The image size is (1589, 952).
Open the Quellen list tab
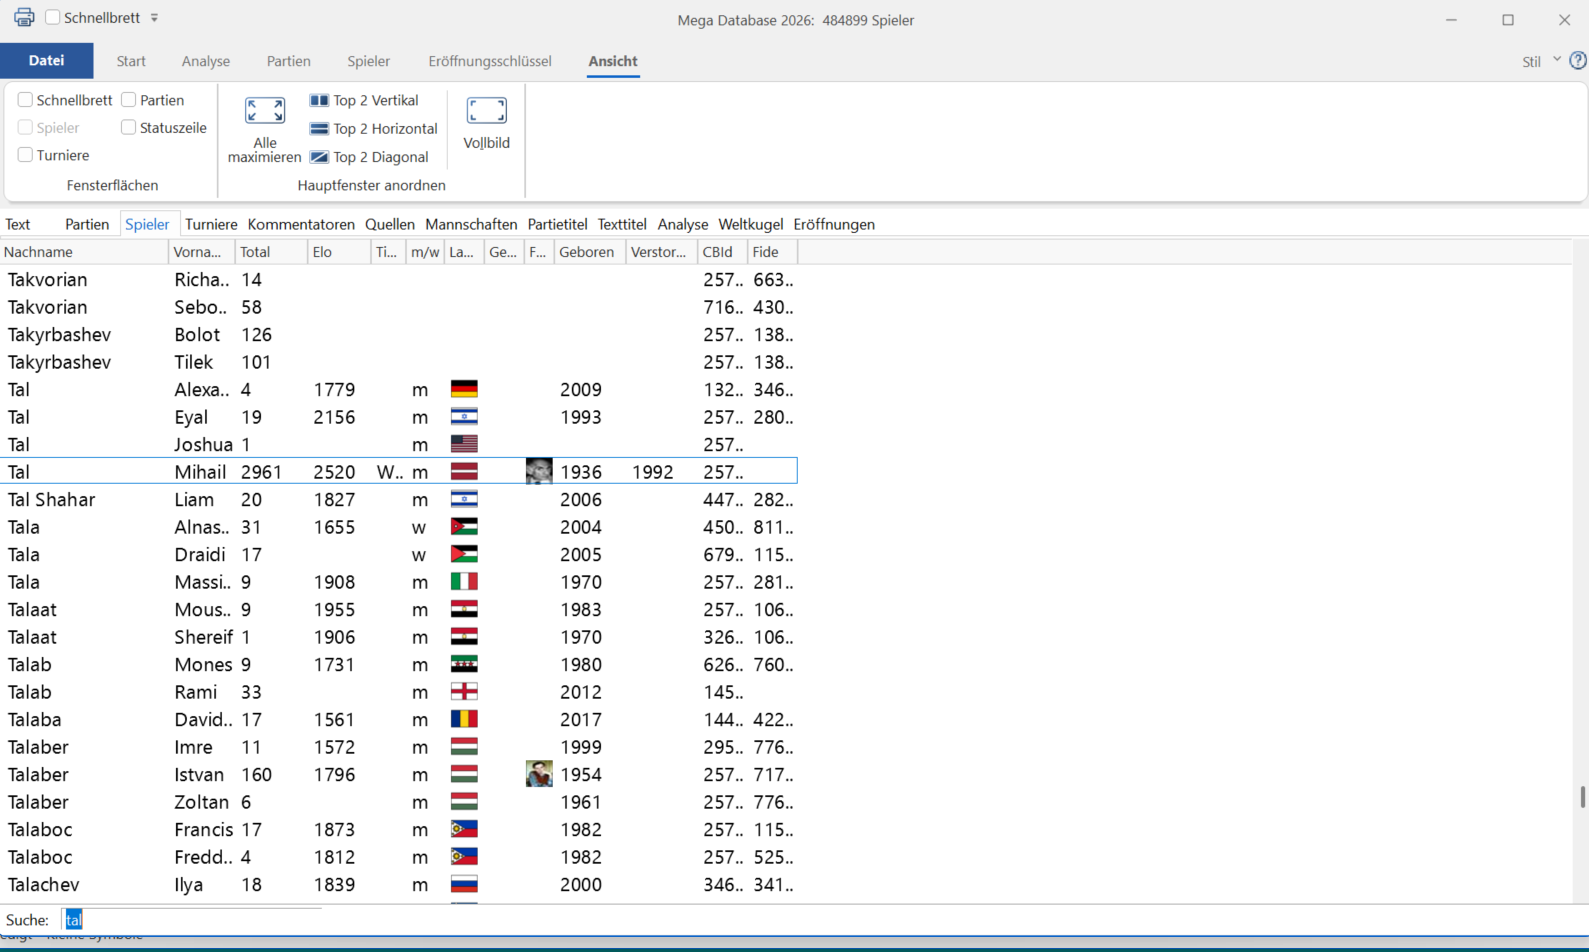(x=390, y=224)
